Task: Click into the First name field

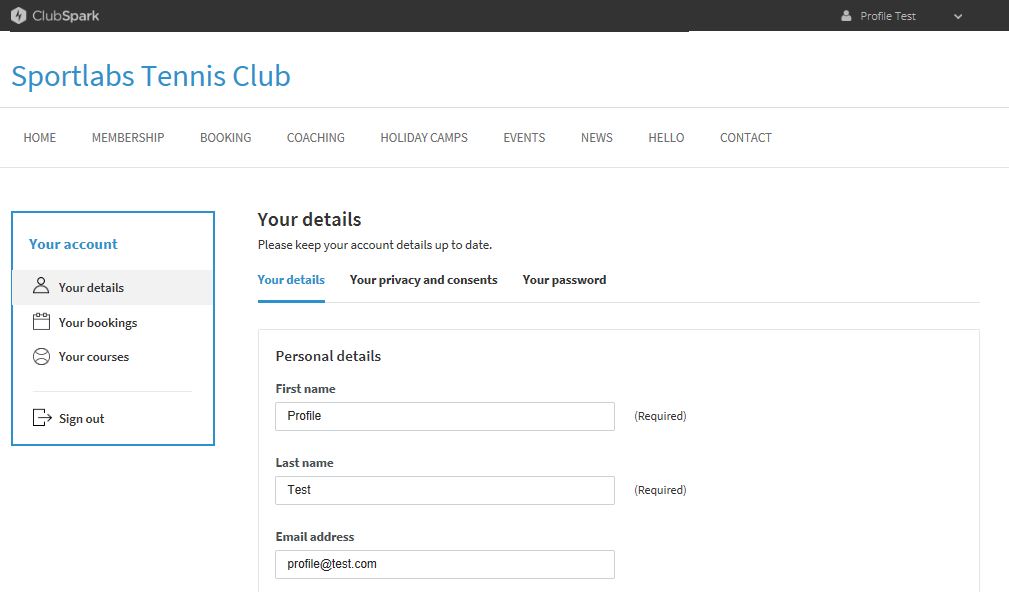Action: point(444,416)
